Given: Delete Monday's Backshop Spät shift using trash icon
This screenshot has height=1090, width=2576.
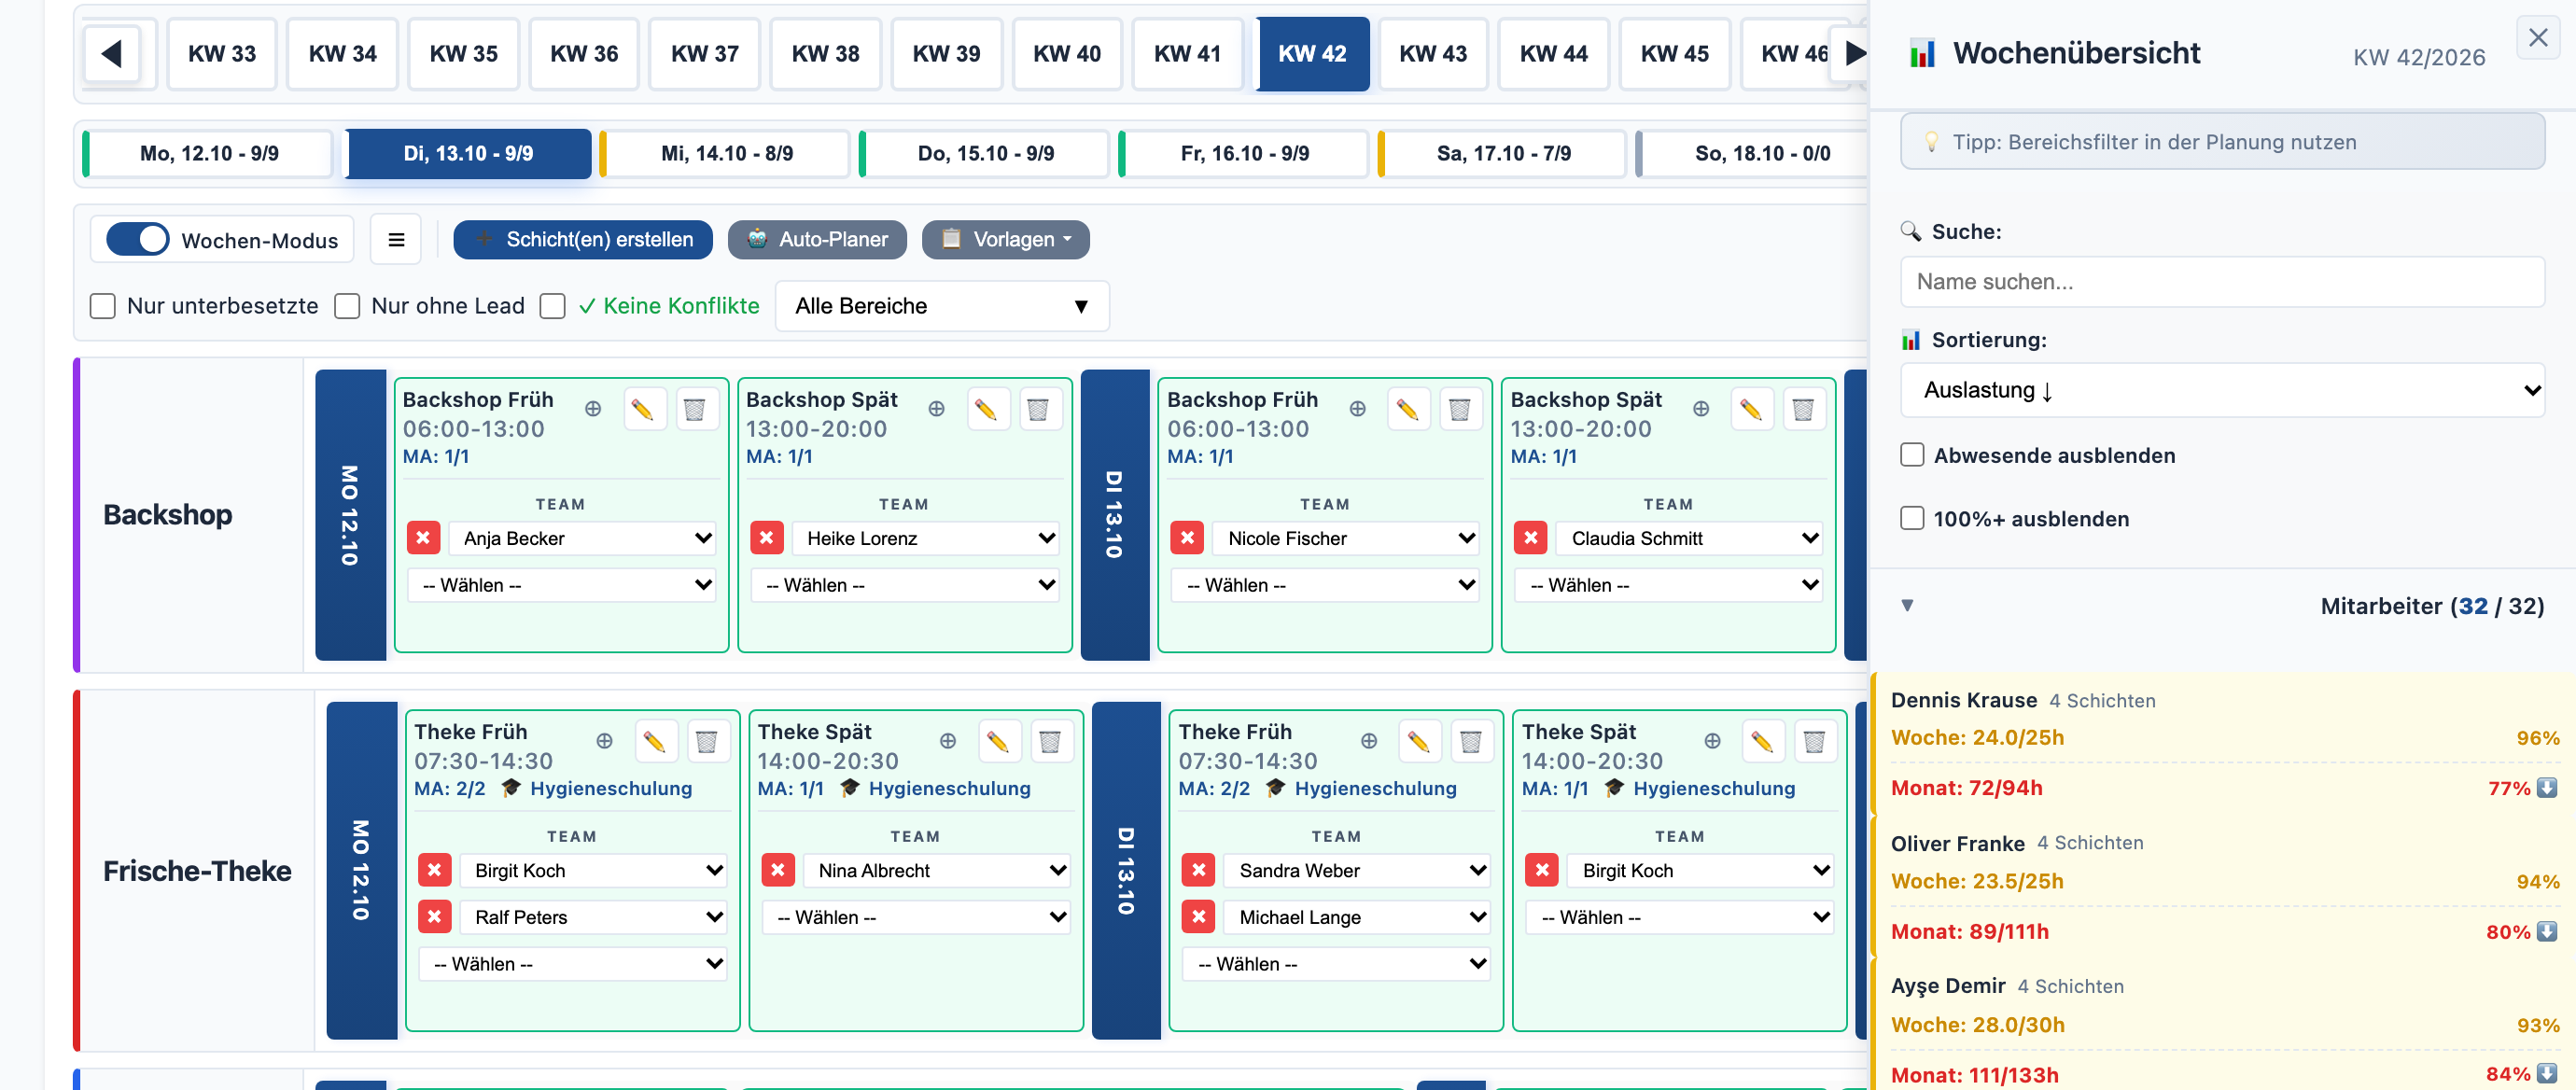Looking at the screenshot, I should [x=1037, y=409].
